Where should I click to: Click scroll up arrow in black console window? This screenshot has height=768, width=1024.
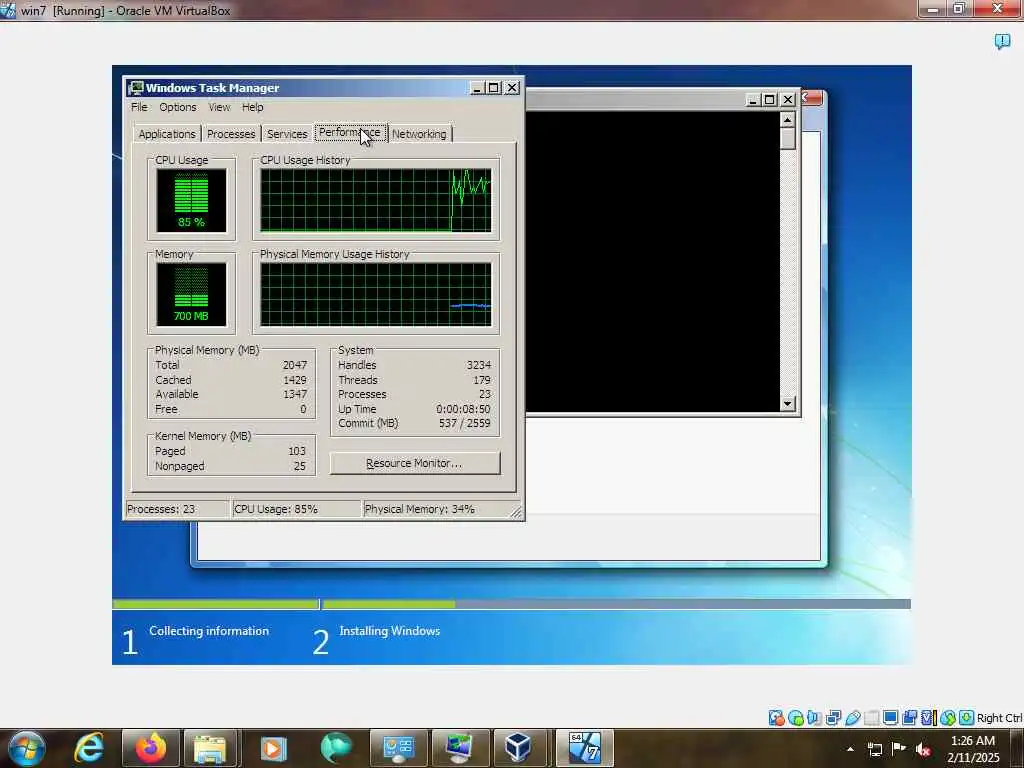pos(788,120)
